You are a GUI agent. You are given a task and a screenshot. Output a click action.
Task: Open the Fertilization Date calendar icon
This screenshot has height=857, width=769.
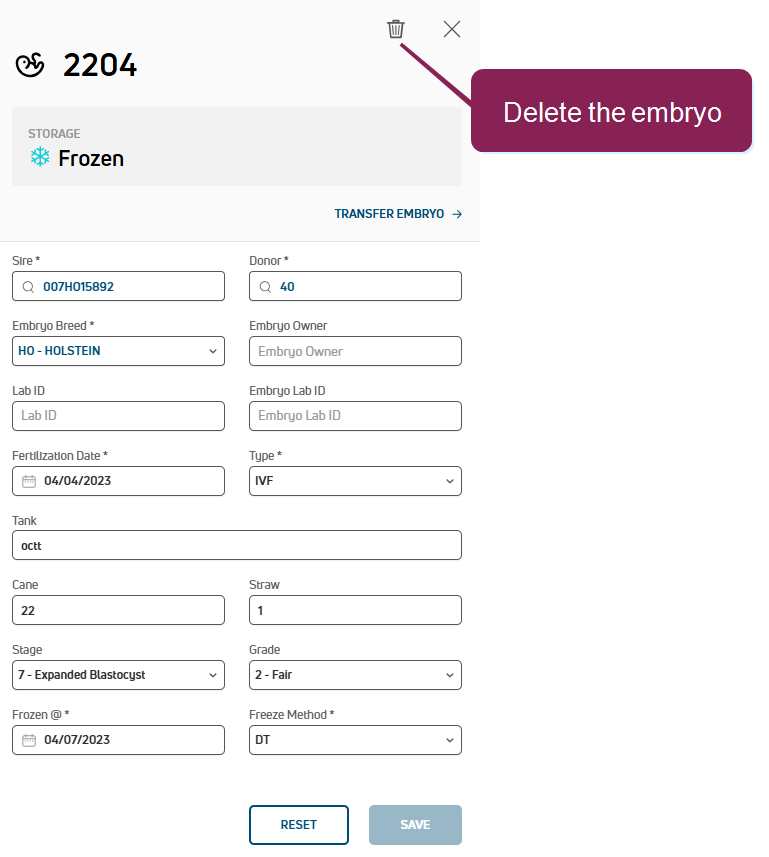point(29,481)
